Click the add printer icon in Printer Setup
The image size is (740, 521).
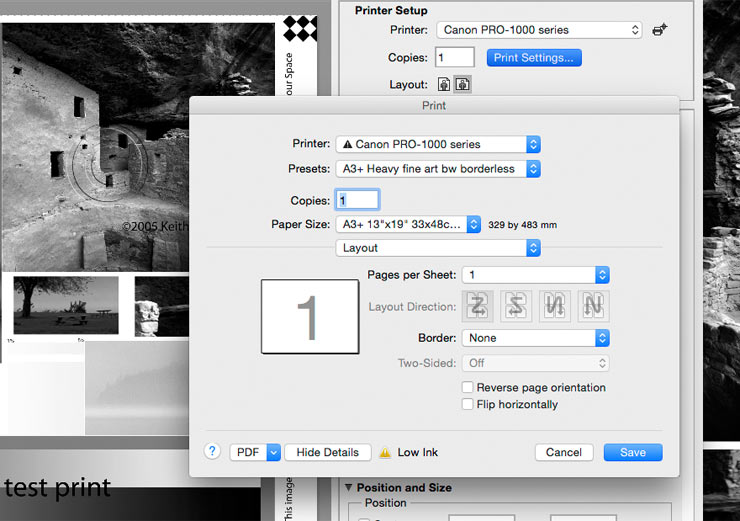[659, 30]
